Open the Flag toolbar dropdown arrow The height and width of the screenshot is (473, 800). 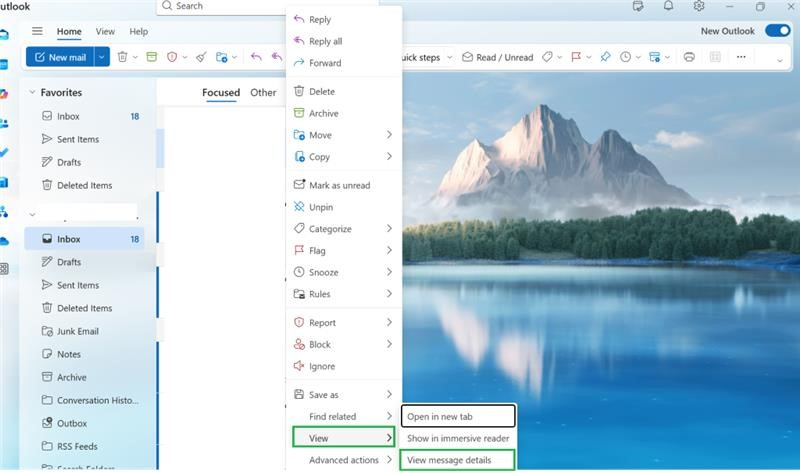[x=588, y=57]
